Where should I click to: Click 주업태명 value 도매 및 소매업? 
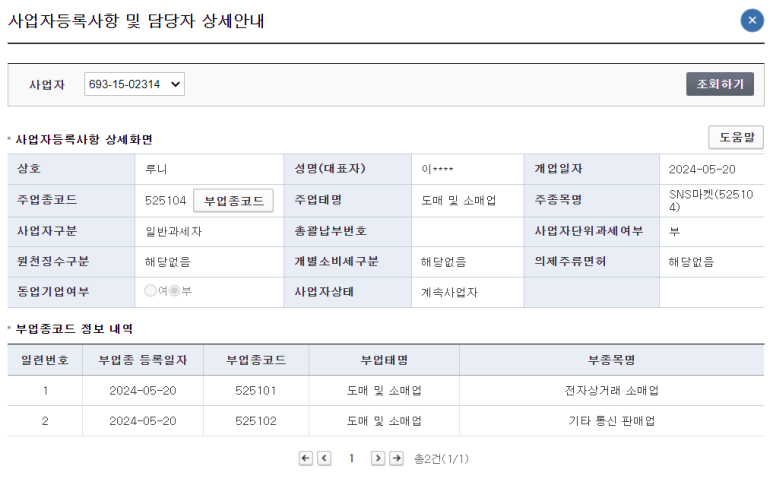[x=458, y=201]
